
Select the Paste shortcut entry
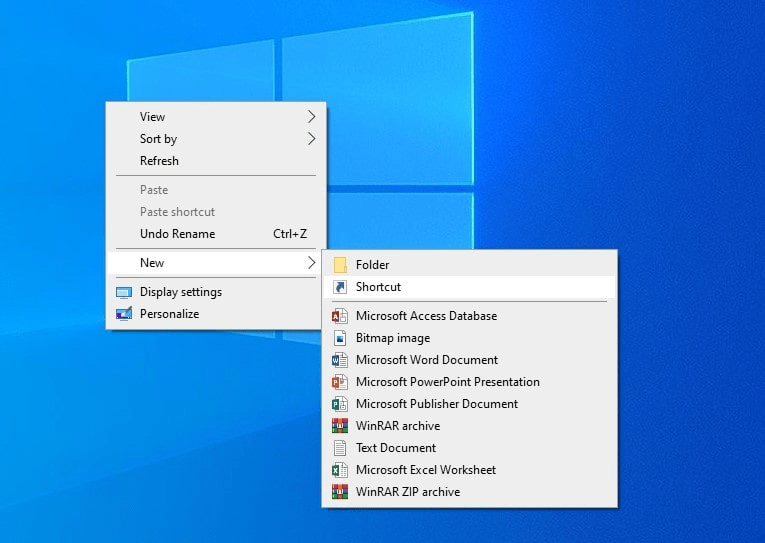click(216, 212)
